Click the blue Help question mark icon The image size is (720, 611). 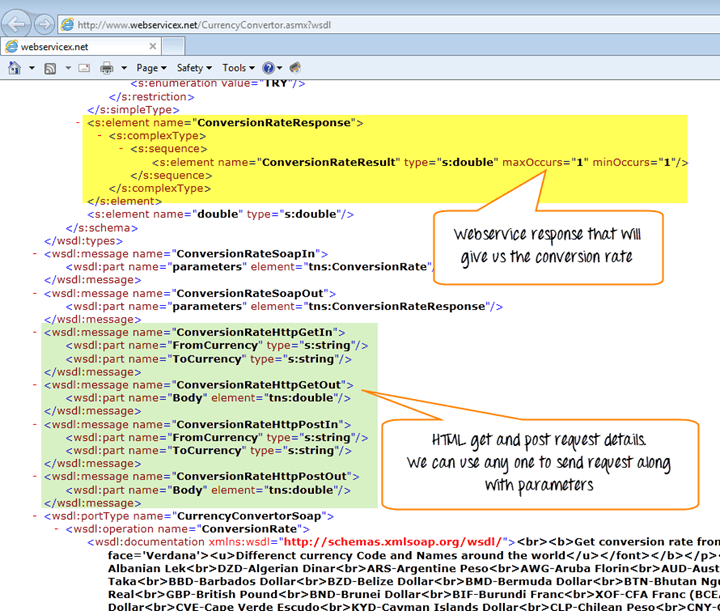click(x=267, y=68)
